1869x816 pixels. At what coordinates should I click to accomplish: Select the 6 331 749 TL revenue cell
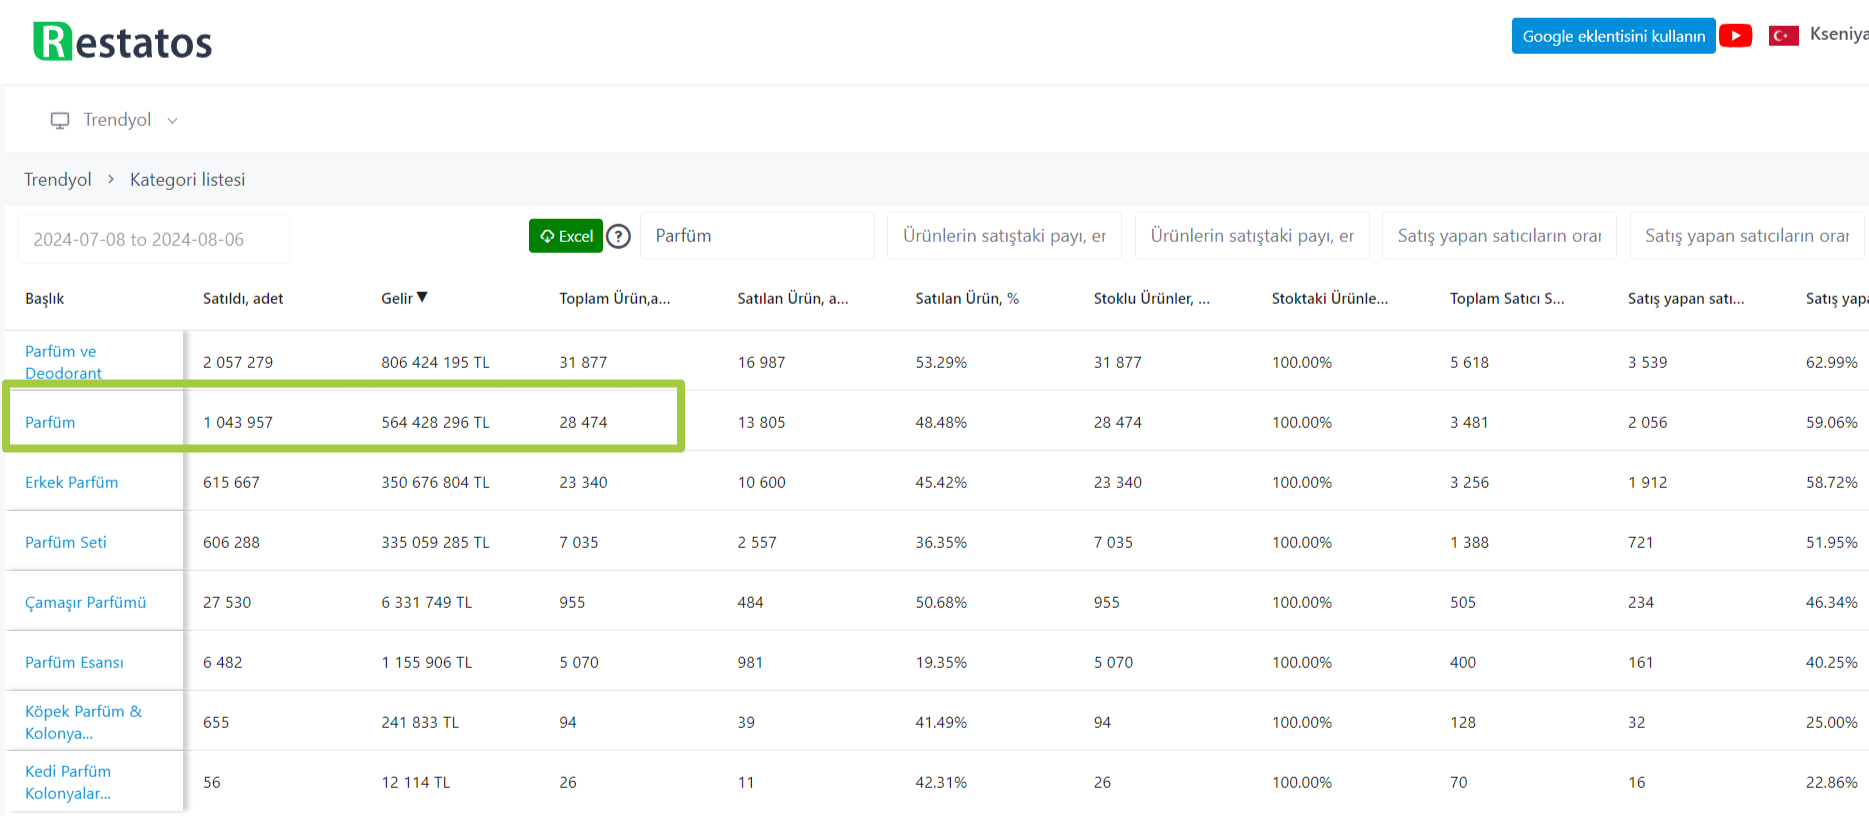(x=426, y=602)
